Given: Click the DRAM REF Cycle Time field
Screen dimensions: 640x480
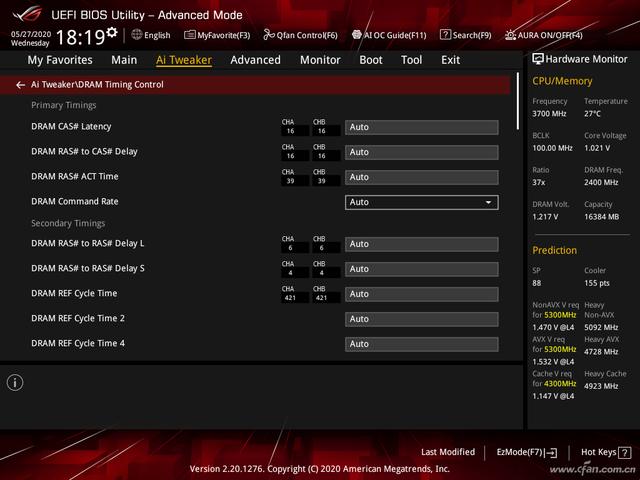Looking at the screenshot, I should coord(422,294).
